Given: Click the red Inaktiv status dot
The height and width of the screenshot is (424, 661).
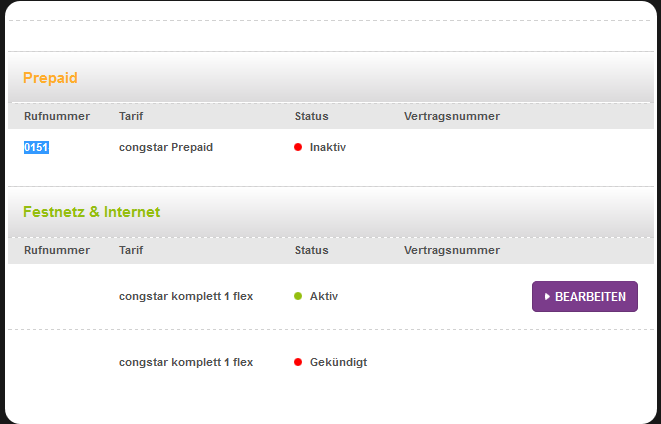Looking at the screenshot, I should tap(298, 147).
